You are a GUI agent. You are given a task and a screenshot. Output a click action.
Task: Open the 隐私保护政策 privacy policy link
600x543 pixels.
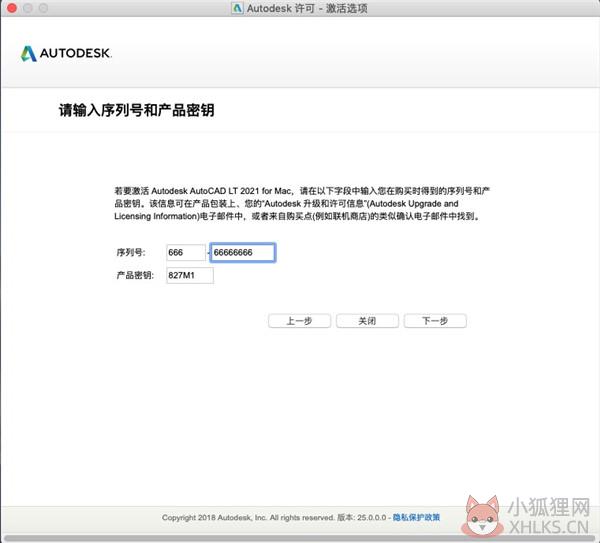point(416,517)
